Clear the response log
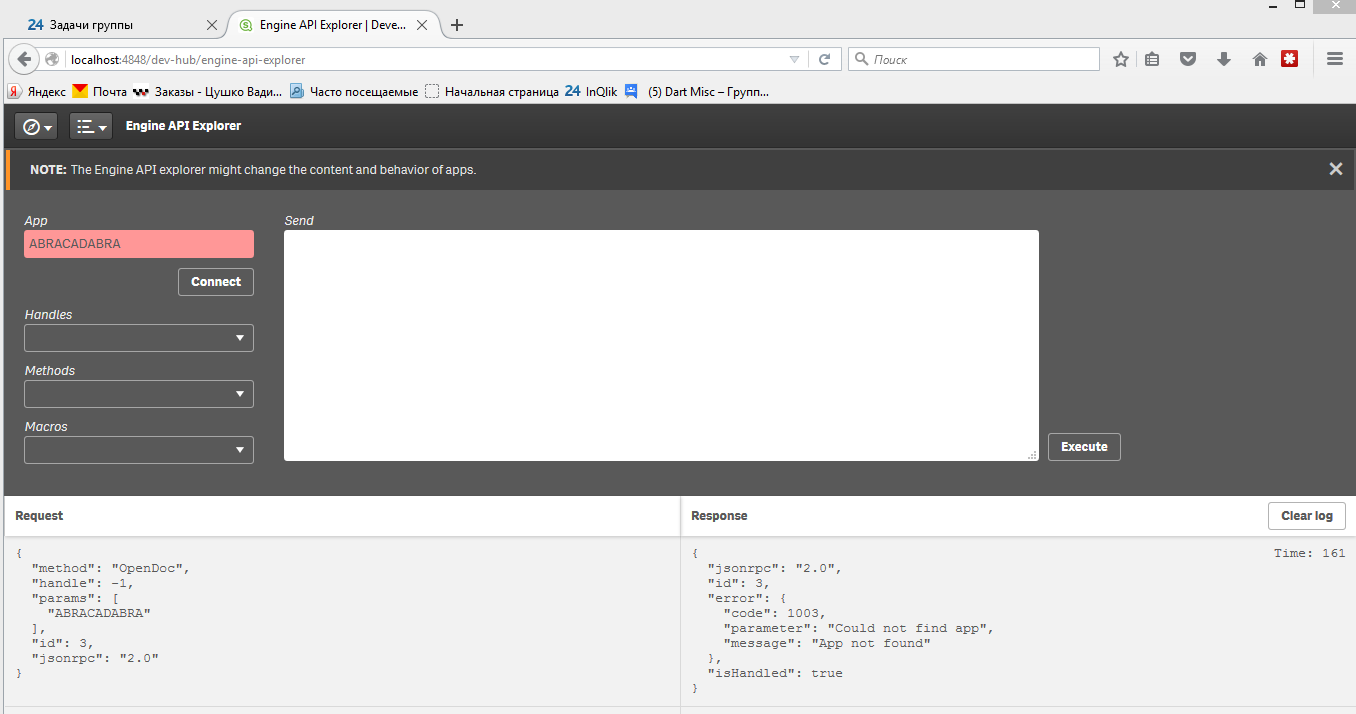 pos(1306,515)
